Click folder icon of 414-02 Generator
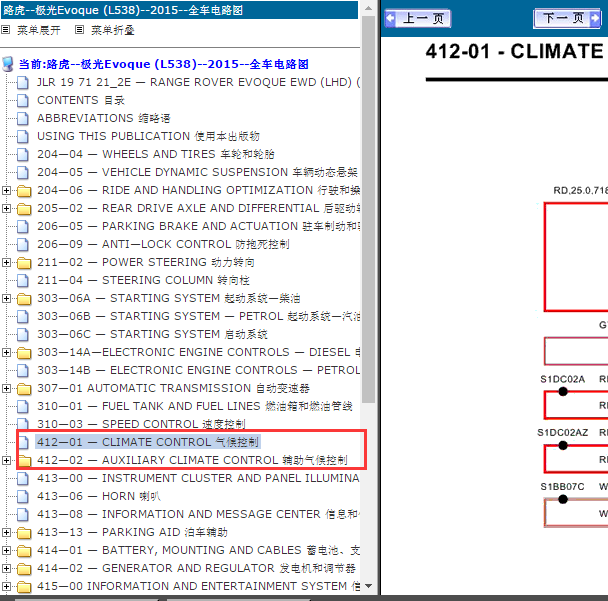608x601 pixels. point(24,569)
